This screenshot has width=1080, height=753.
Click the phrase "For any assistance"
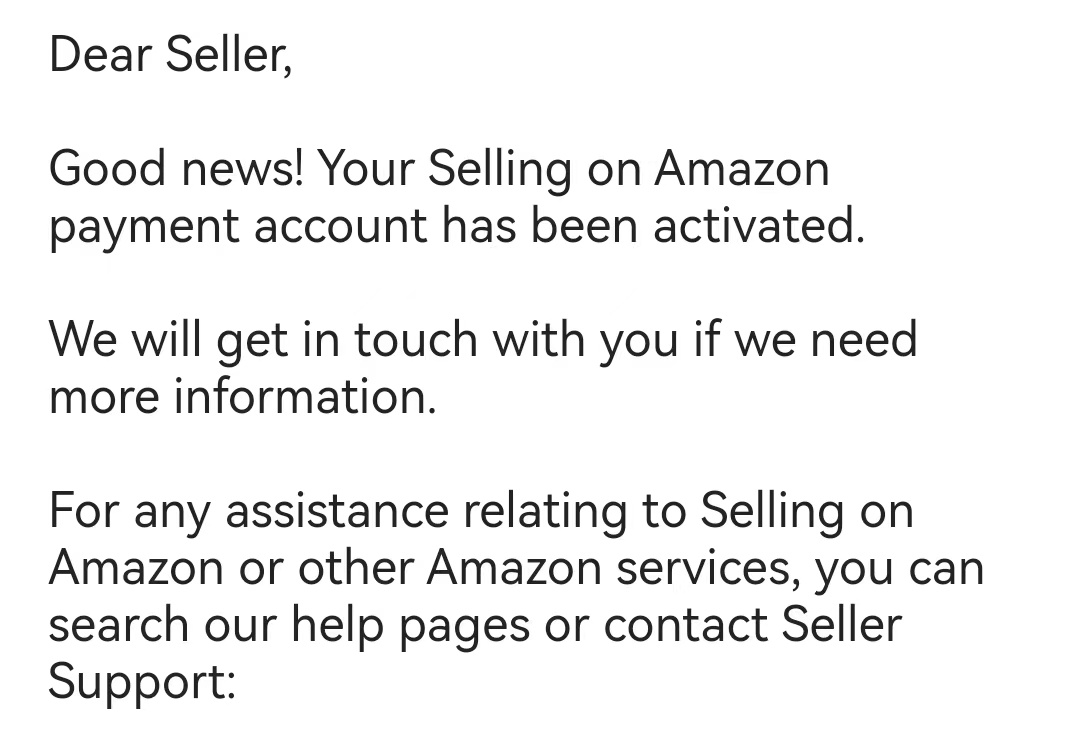pyautogui.click(x=248, y=511)
